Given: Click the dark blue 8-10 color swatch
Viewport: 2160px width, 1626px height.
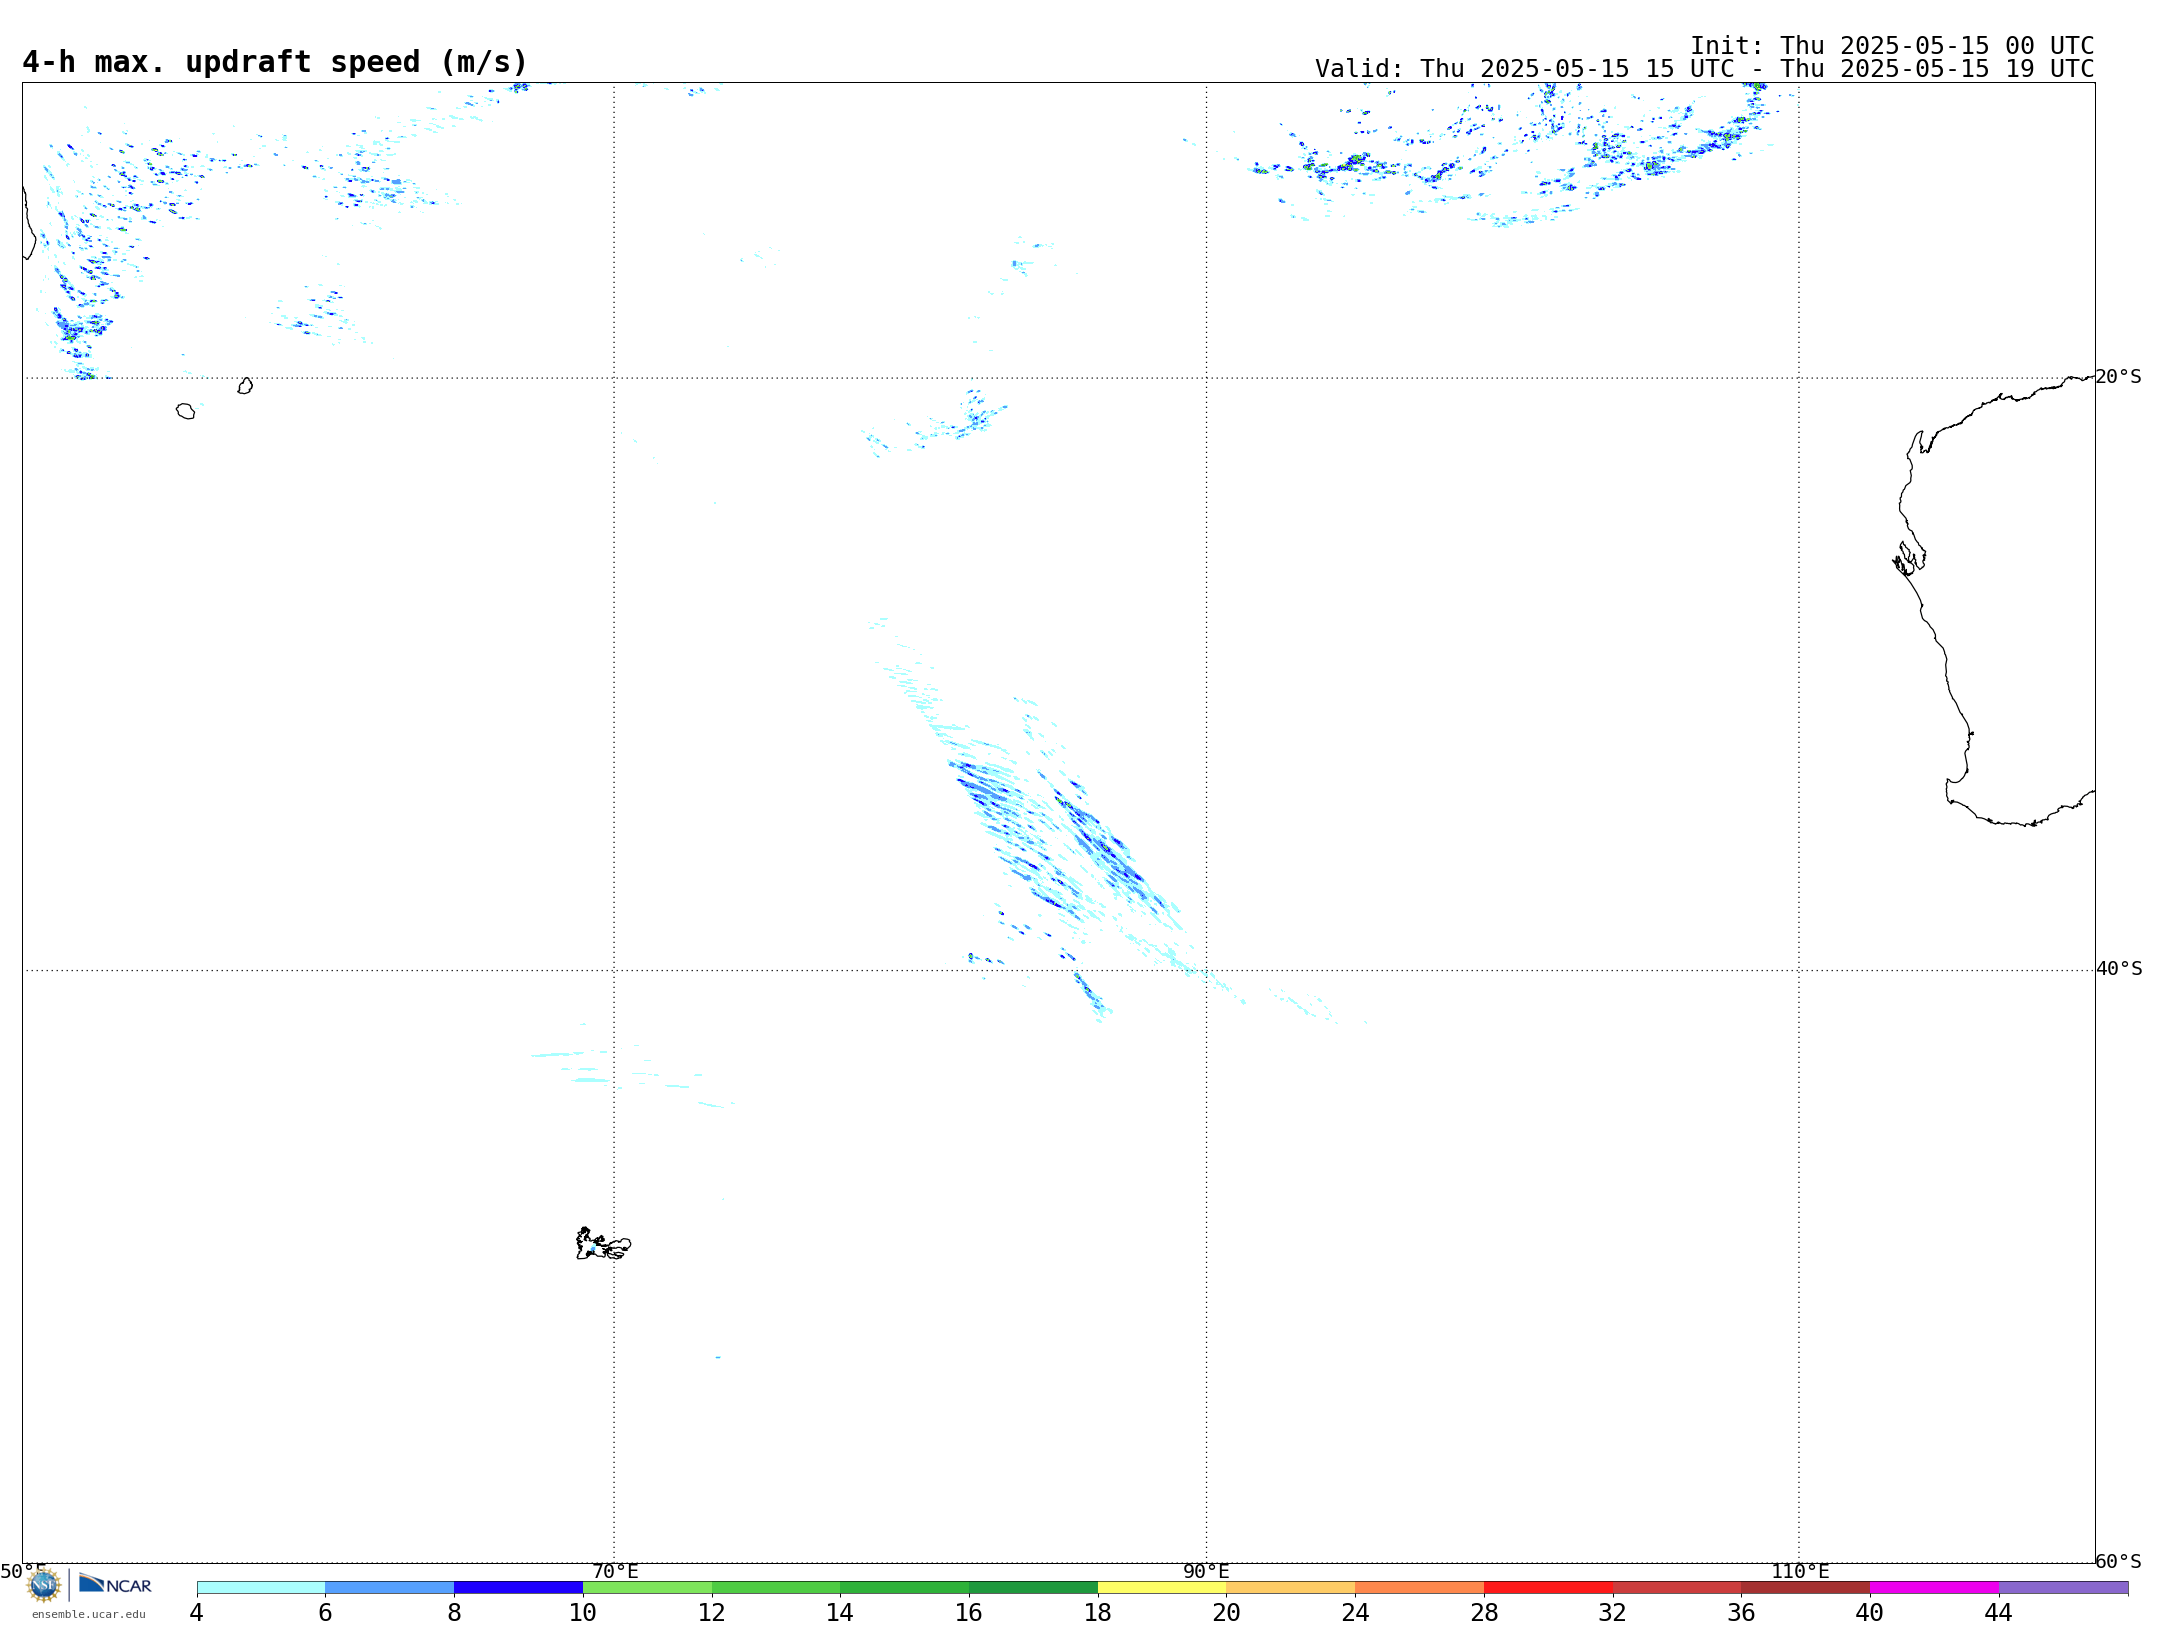Looking at the screenshot, I should (x=518, y=1588).
